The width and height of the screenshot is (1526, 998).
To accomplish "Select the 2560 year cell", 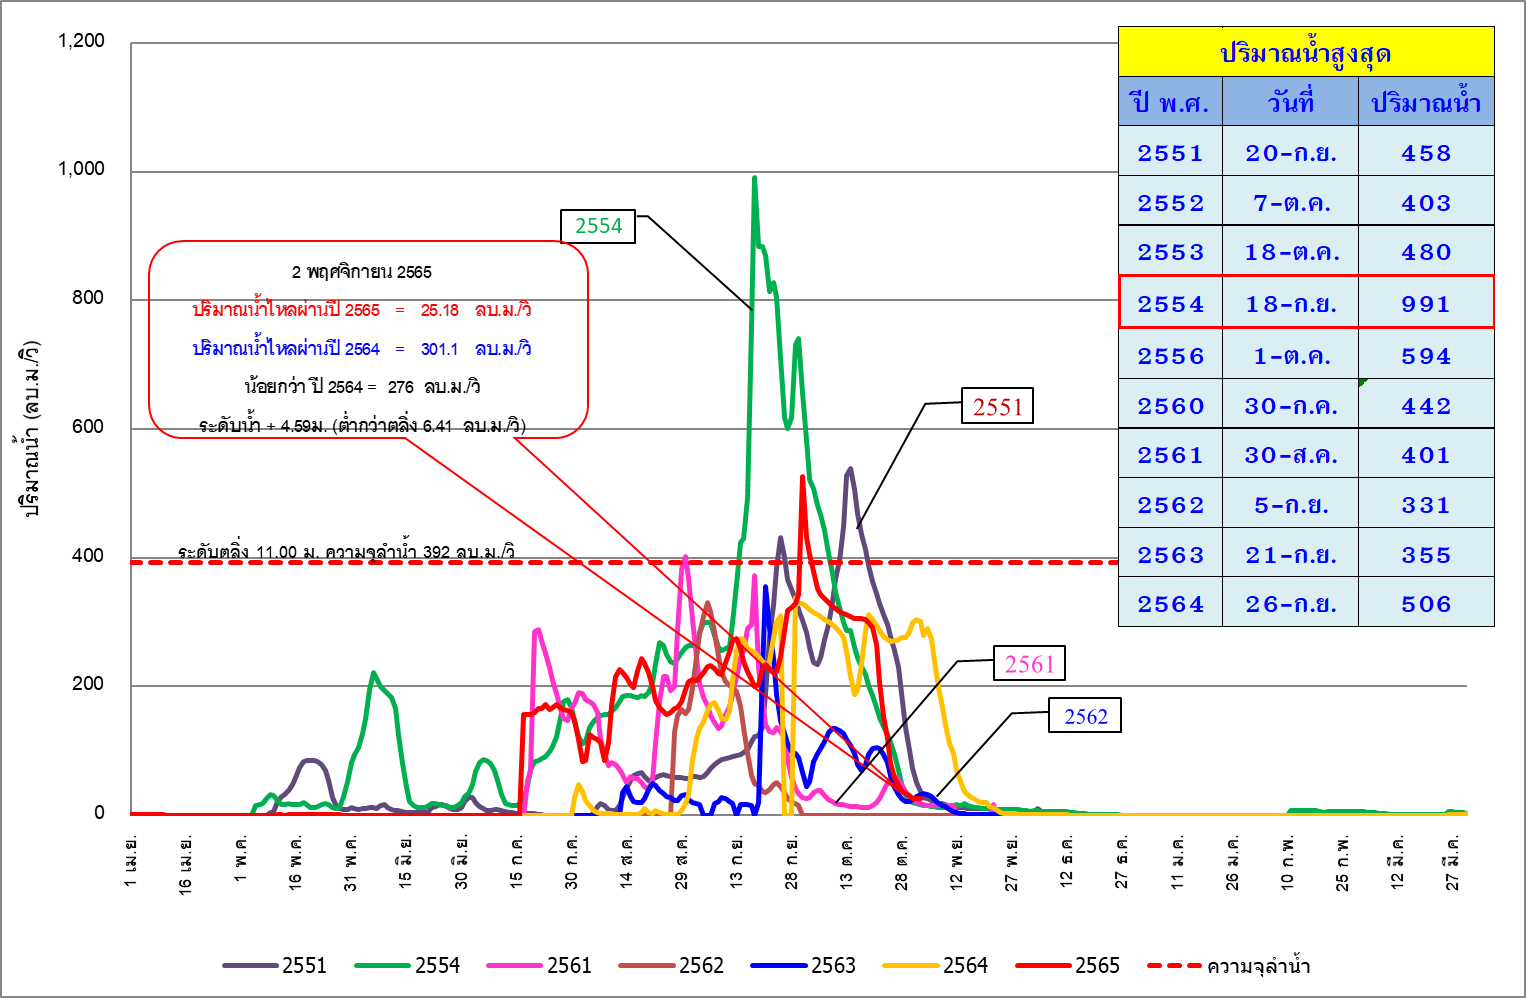I will point(1170,405).
